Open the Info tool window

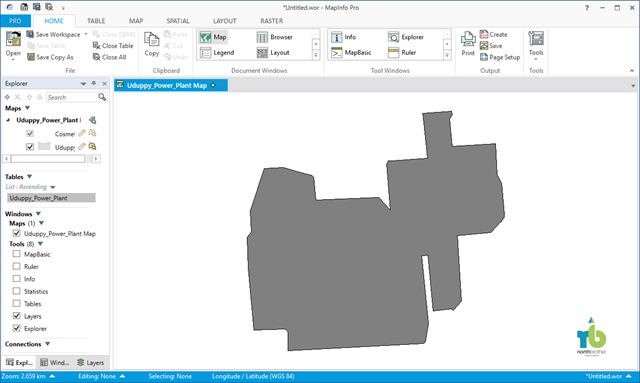(x=344, y=37)
